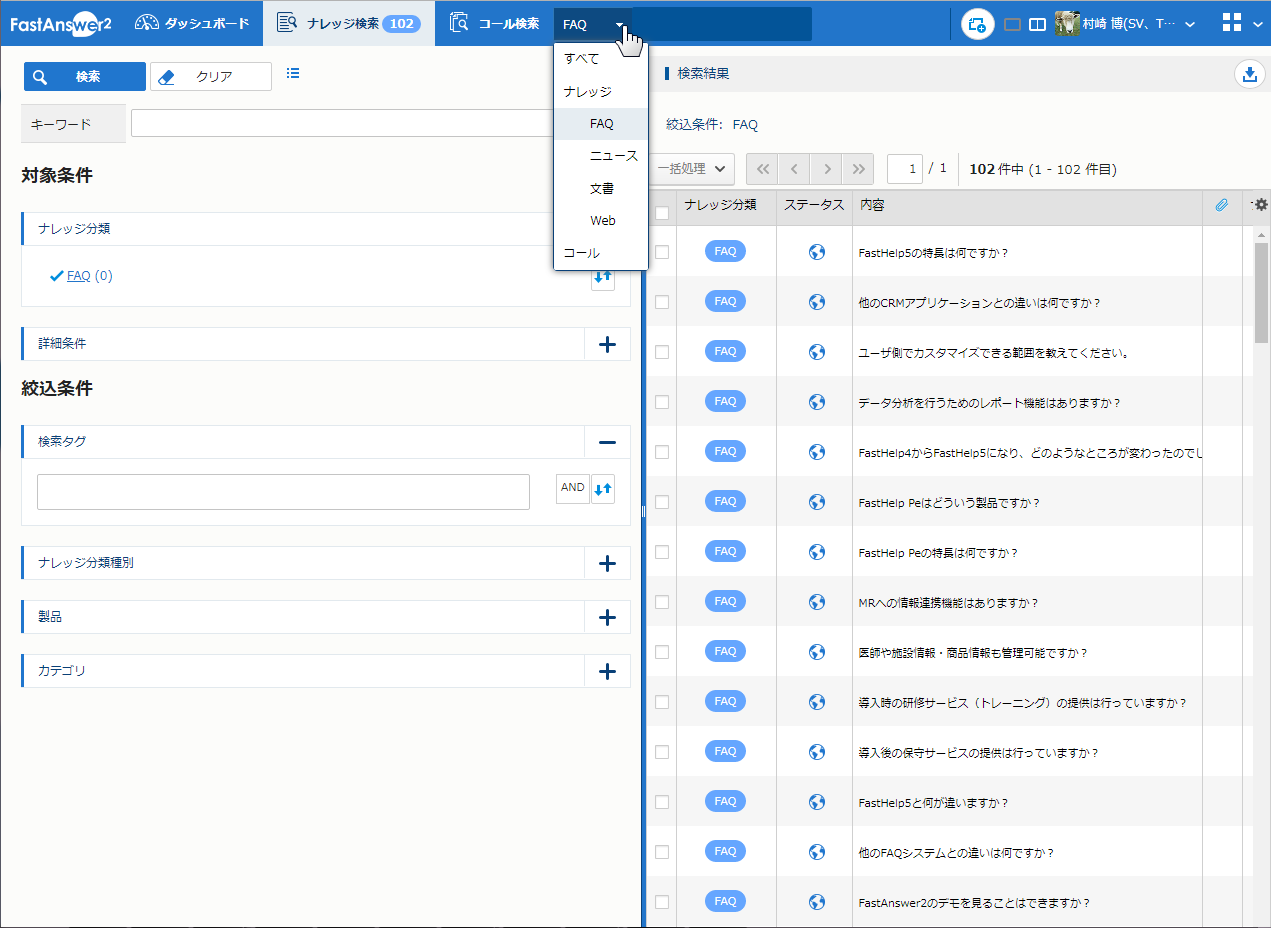Select checkbox for MRへの情報連携機能 row
Viewport: 1271px width, 928px height.
[662, 602]
